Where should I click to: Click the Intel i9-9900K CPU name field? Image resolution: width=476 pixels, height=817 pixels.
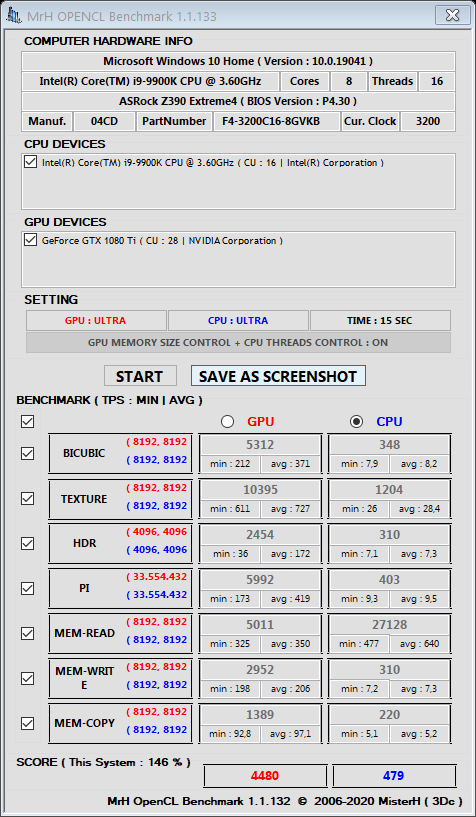pos(151,81)
